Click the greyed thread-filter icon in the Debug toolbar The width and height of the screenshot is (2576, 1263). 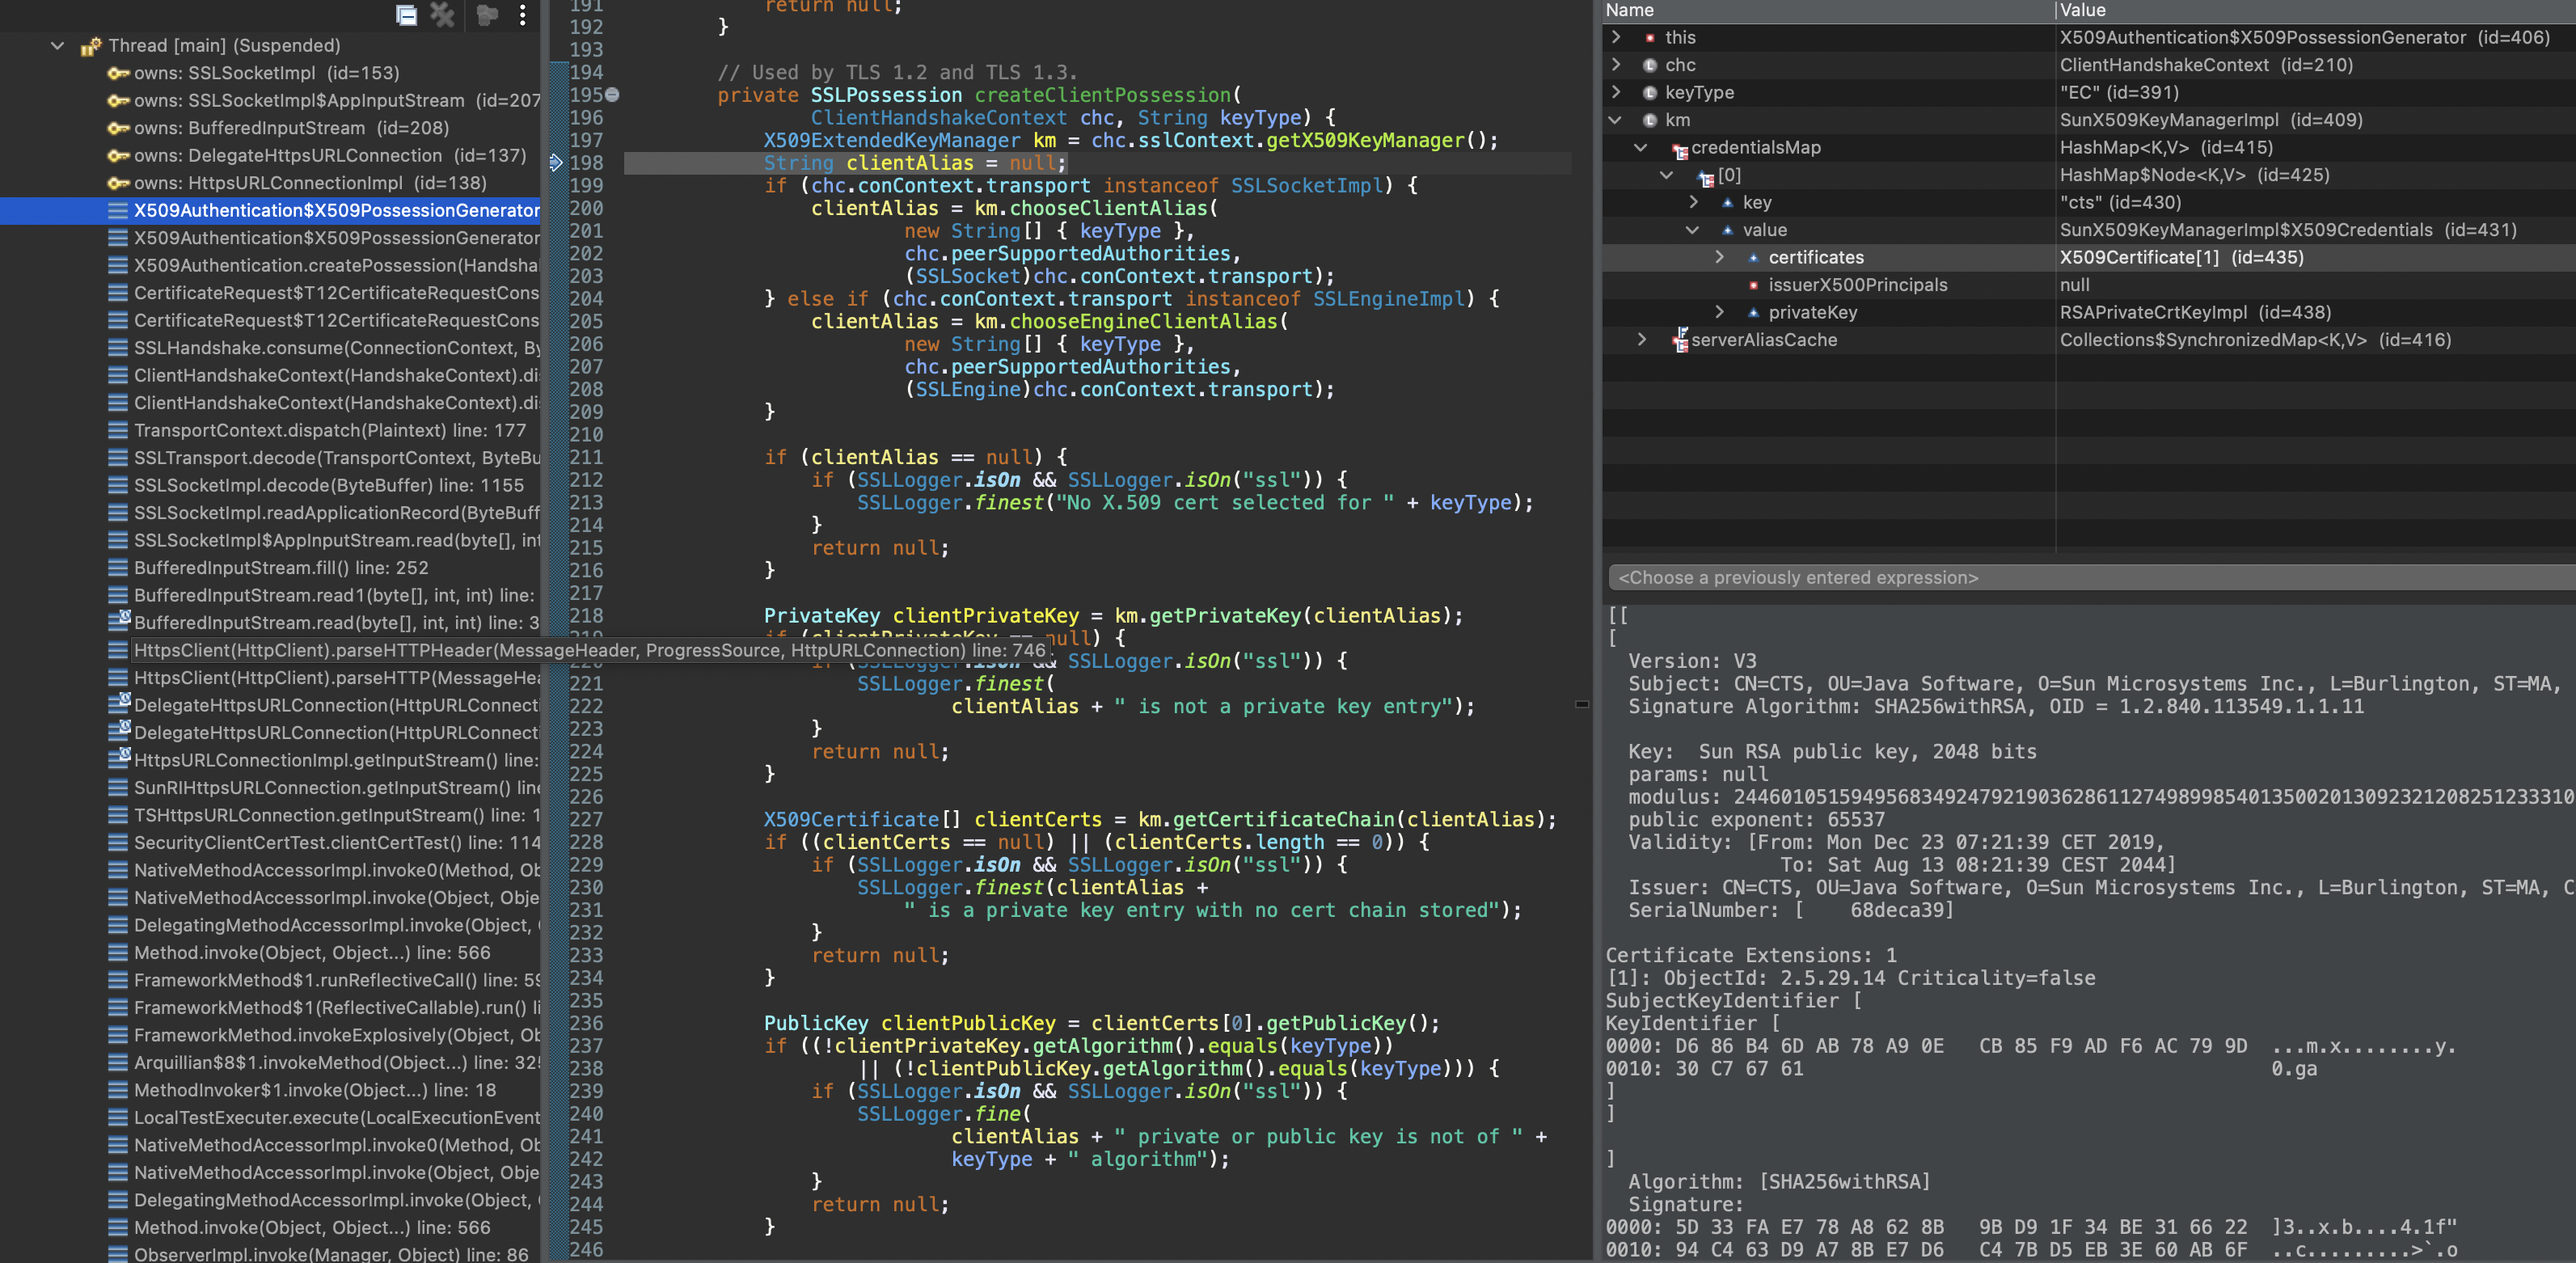(x=486, y=14)
